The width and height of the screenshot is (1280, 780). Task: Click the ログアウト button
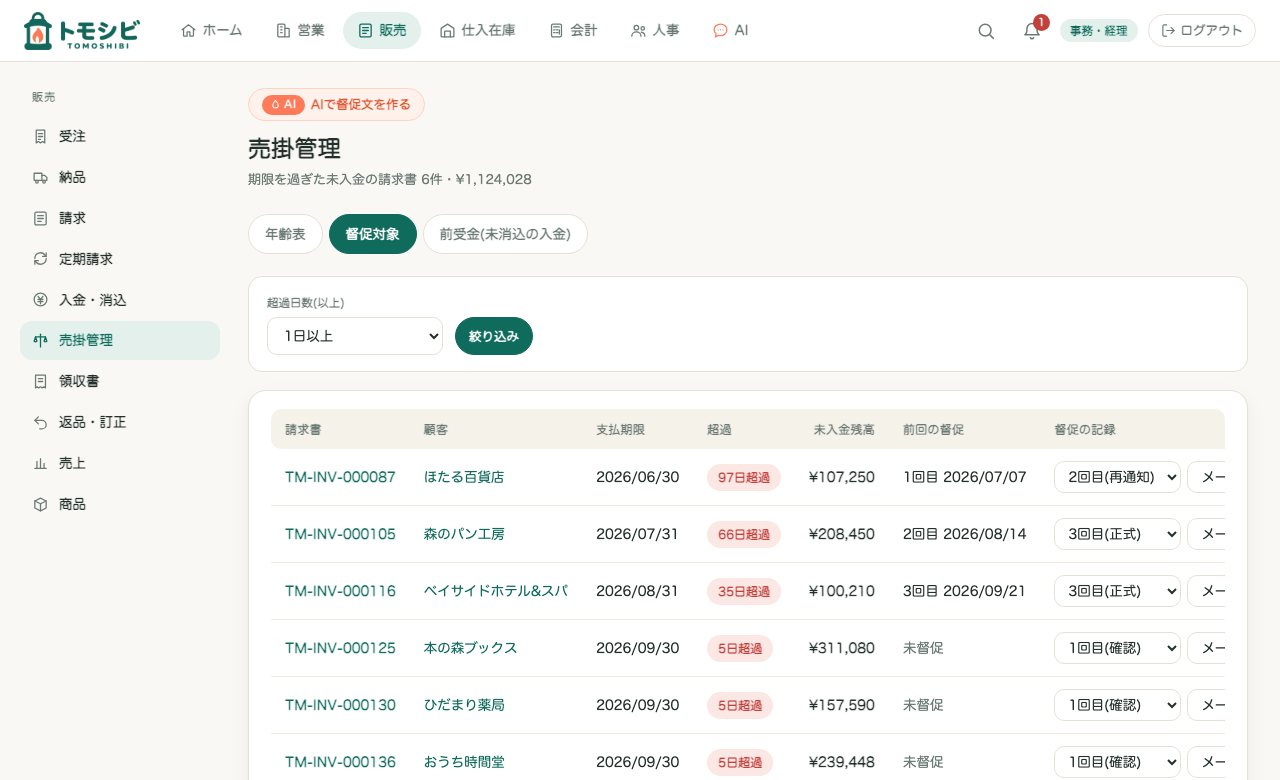[1202, 31]
